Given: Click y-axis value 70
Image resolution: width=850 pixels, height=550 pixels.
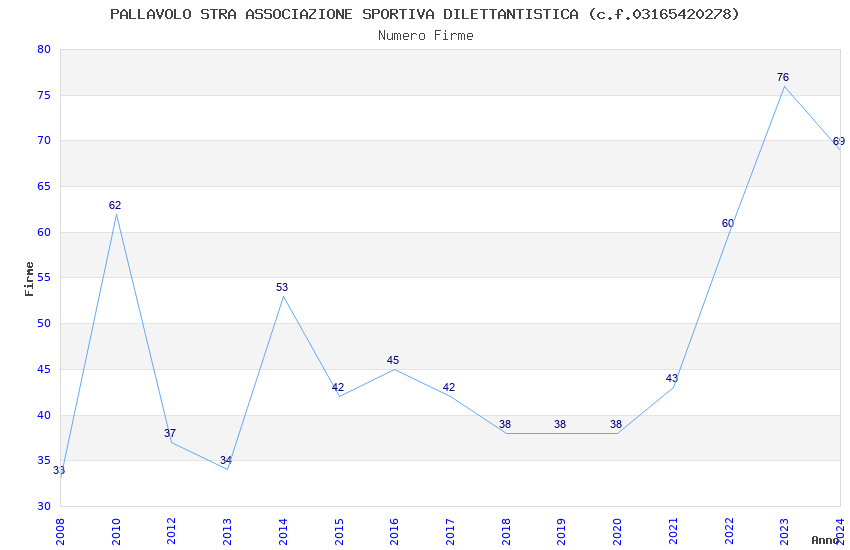Looking at the screenshot, I should 44,140.
